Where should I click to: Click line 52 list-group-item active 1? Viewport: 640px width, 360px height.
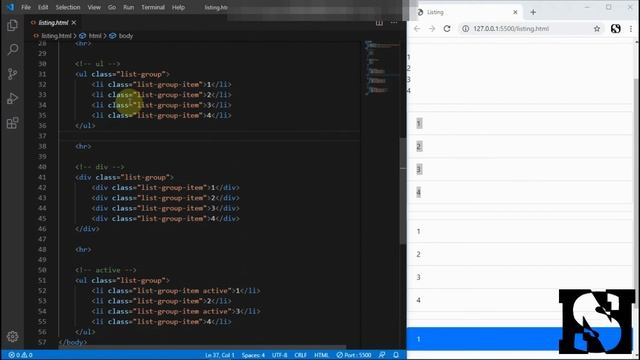(x=176, y=291)
